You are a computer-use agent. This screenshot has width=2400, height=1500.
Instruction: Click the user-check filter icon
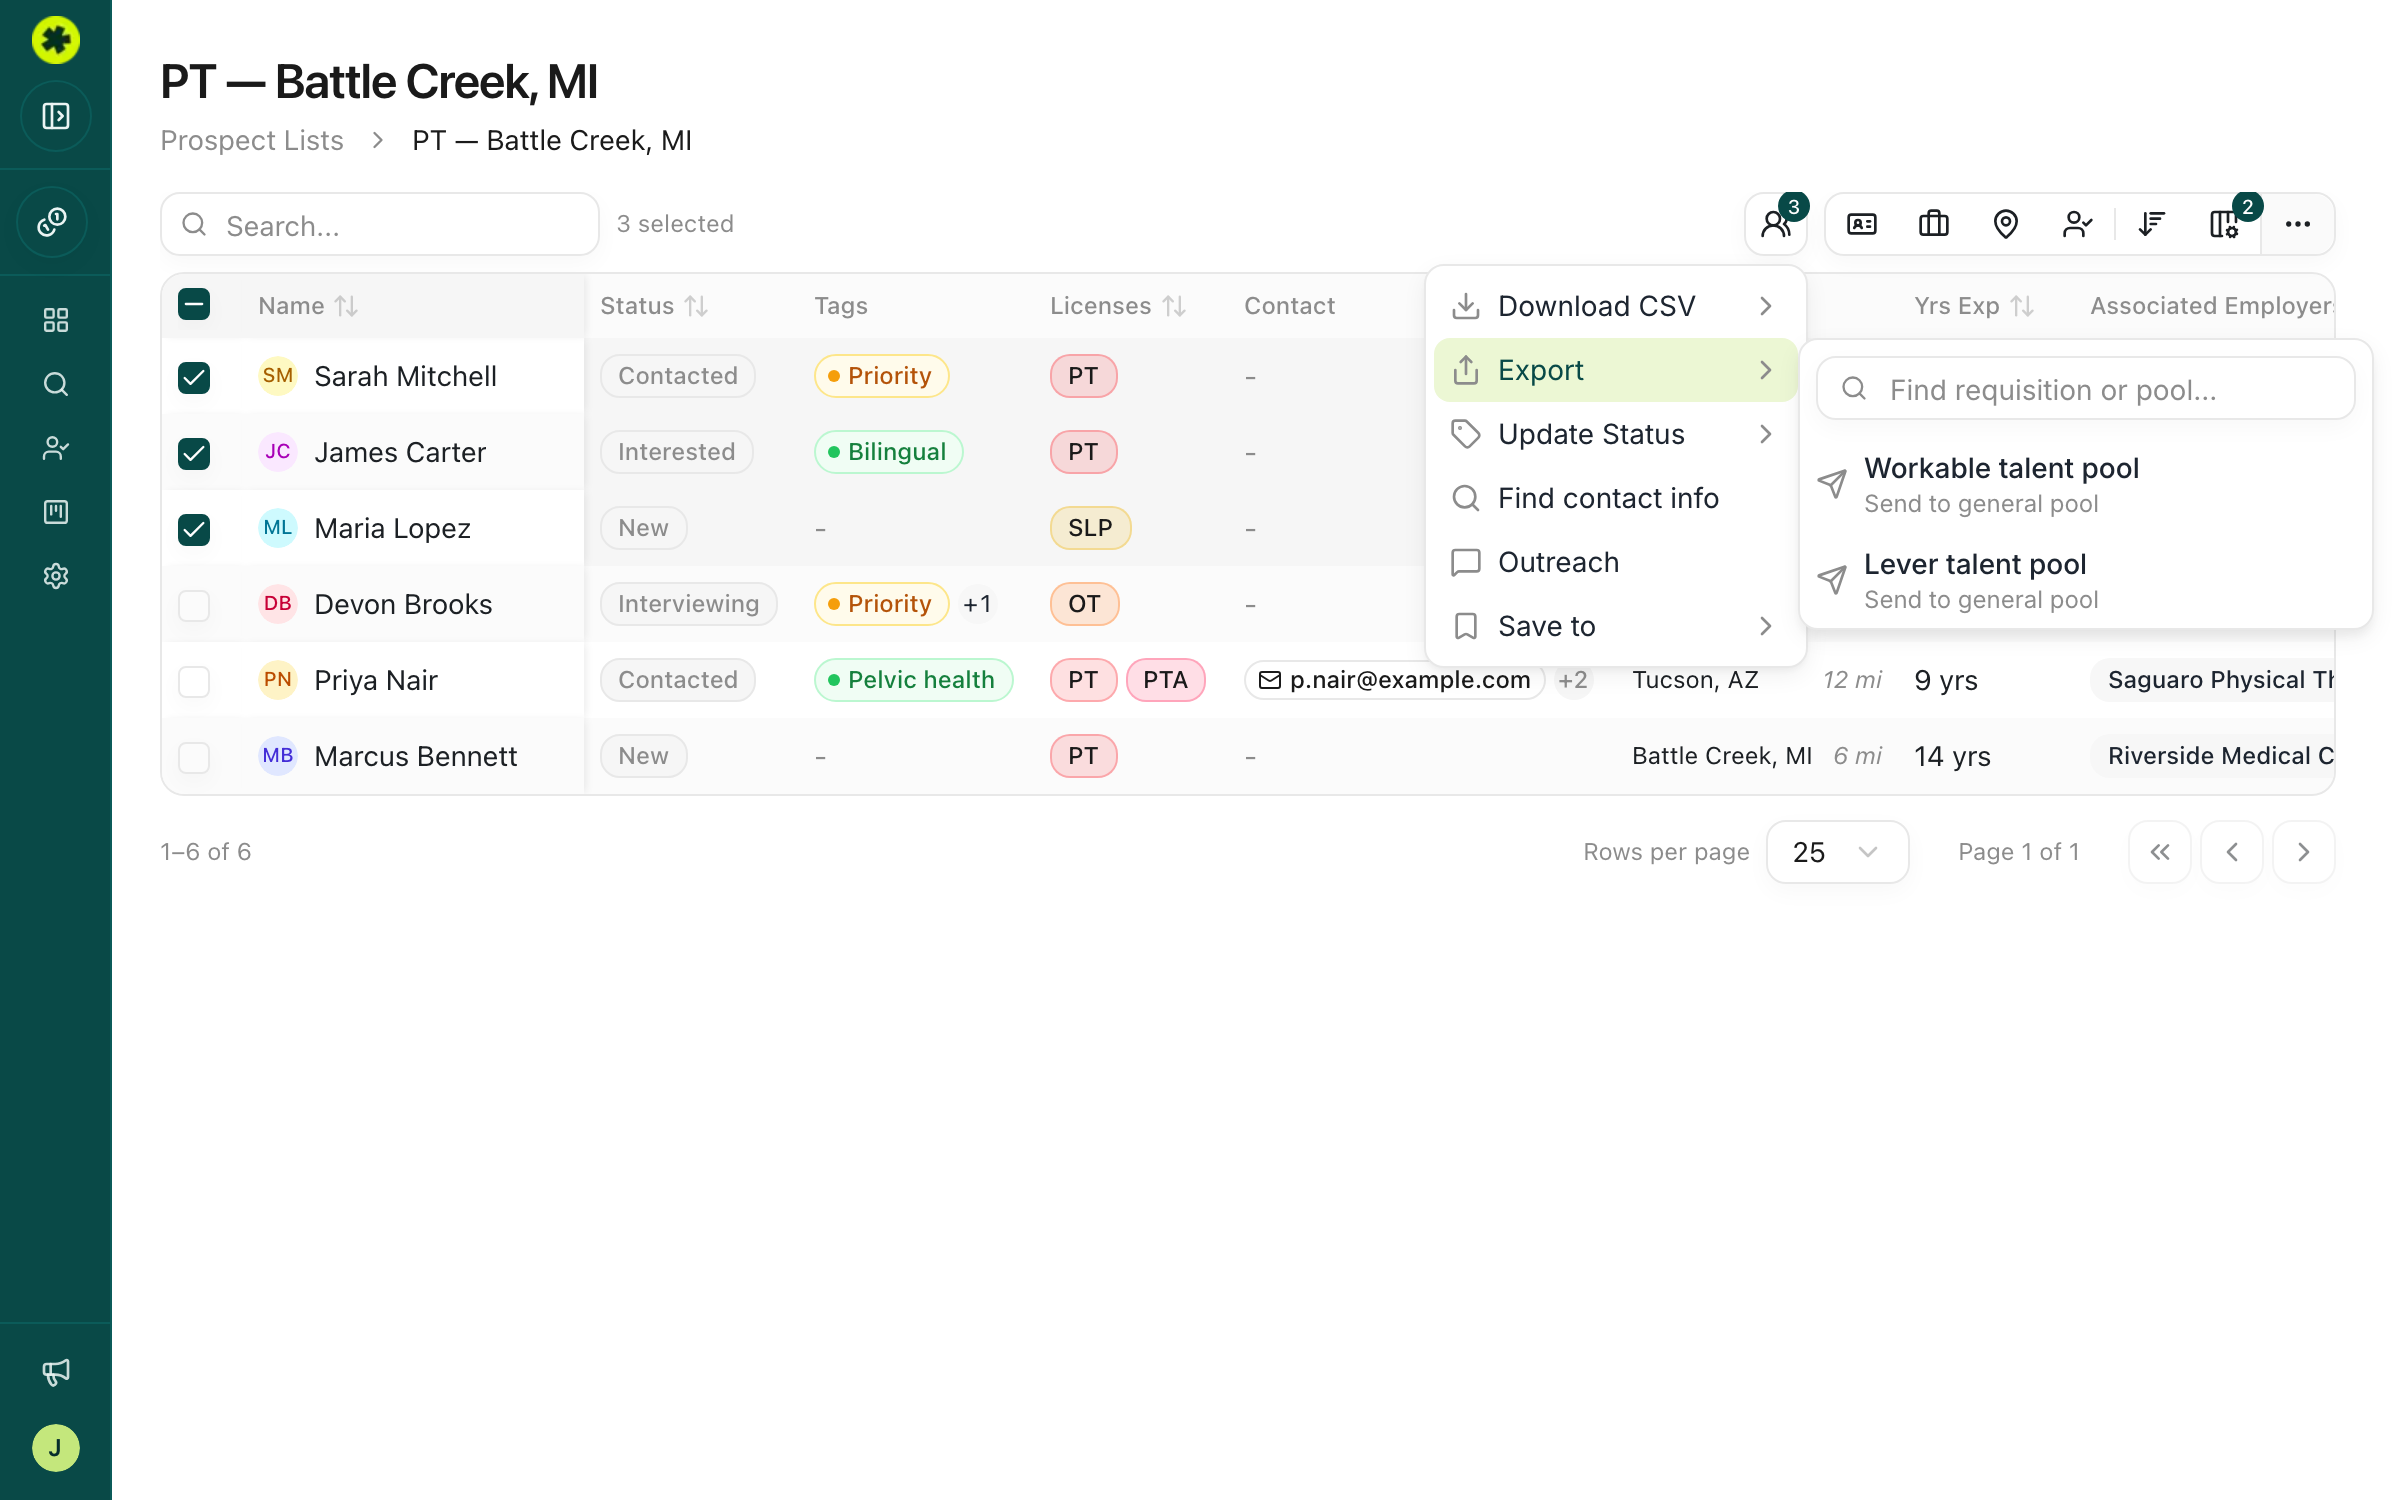pos(2078,224)
